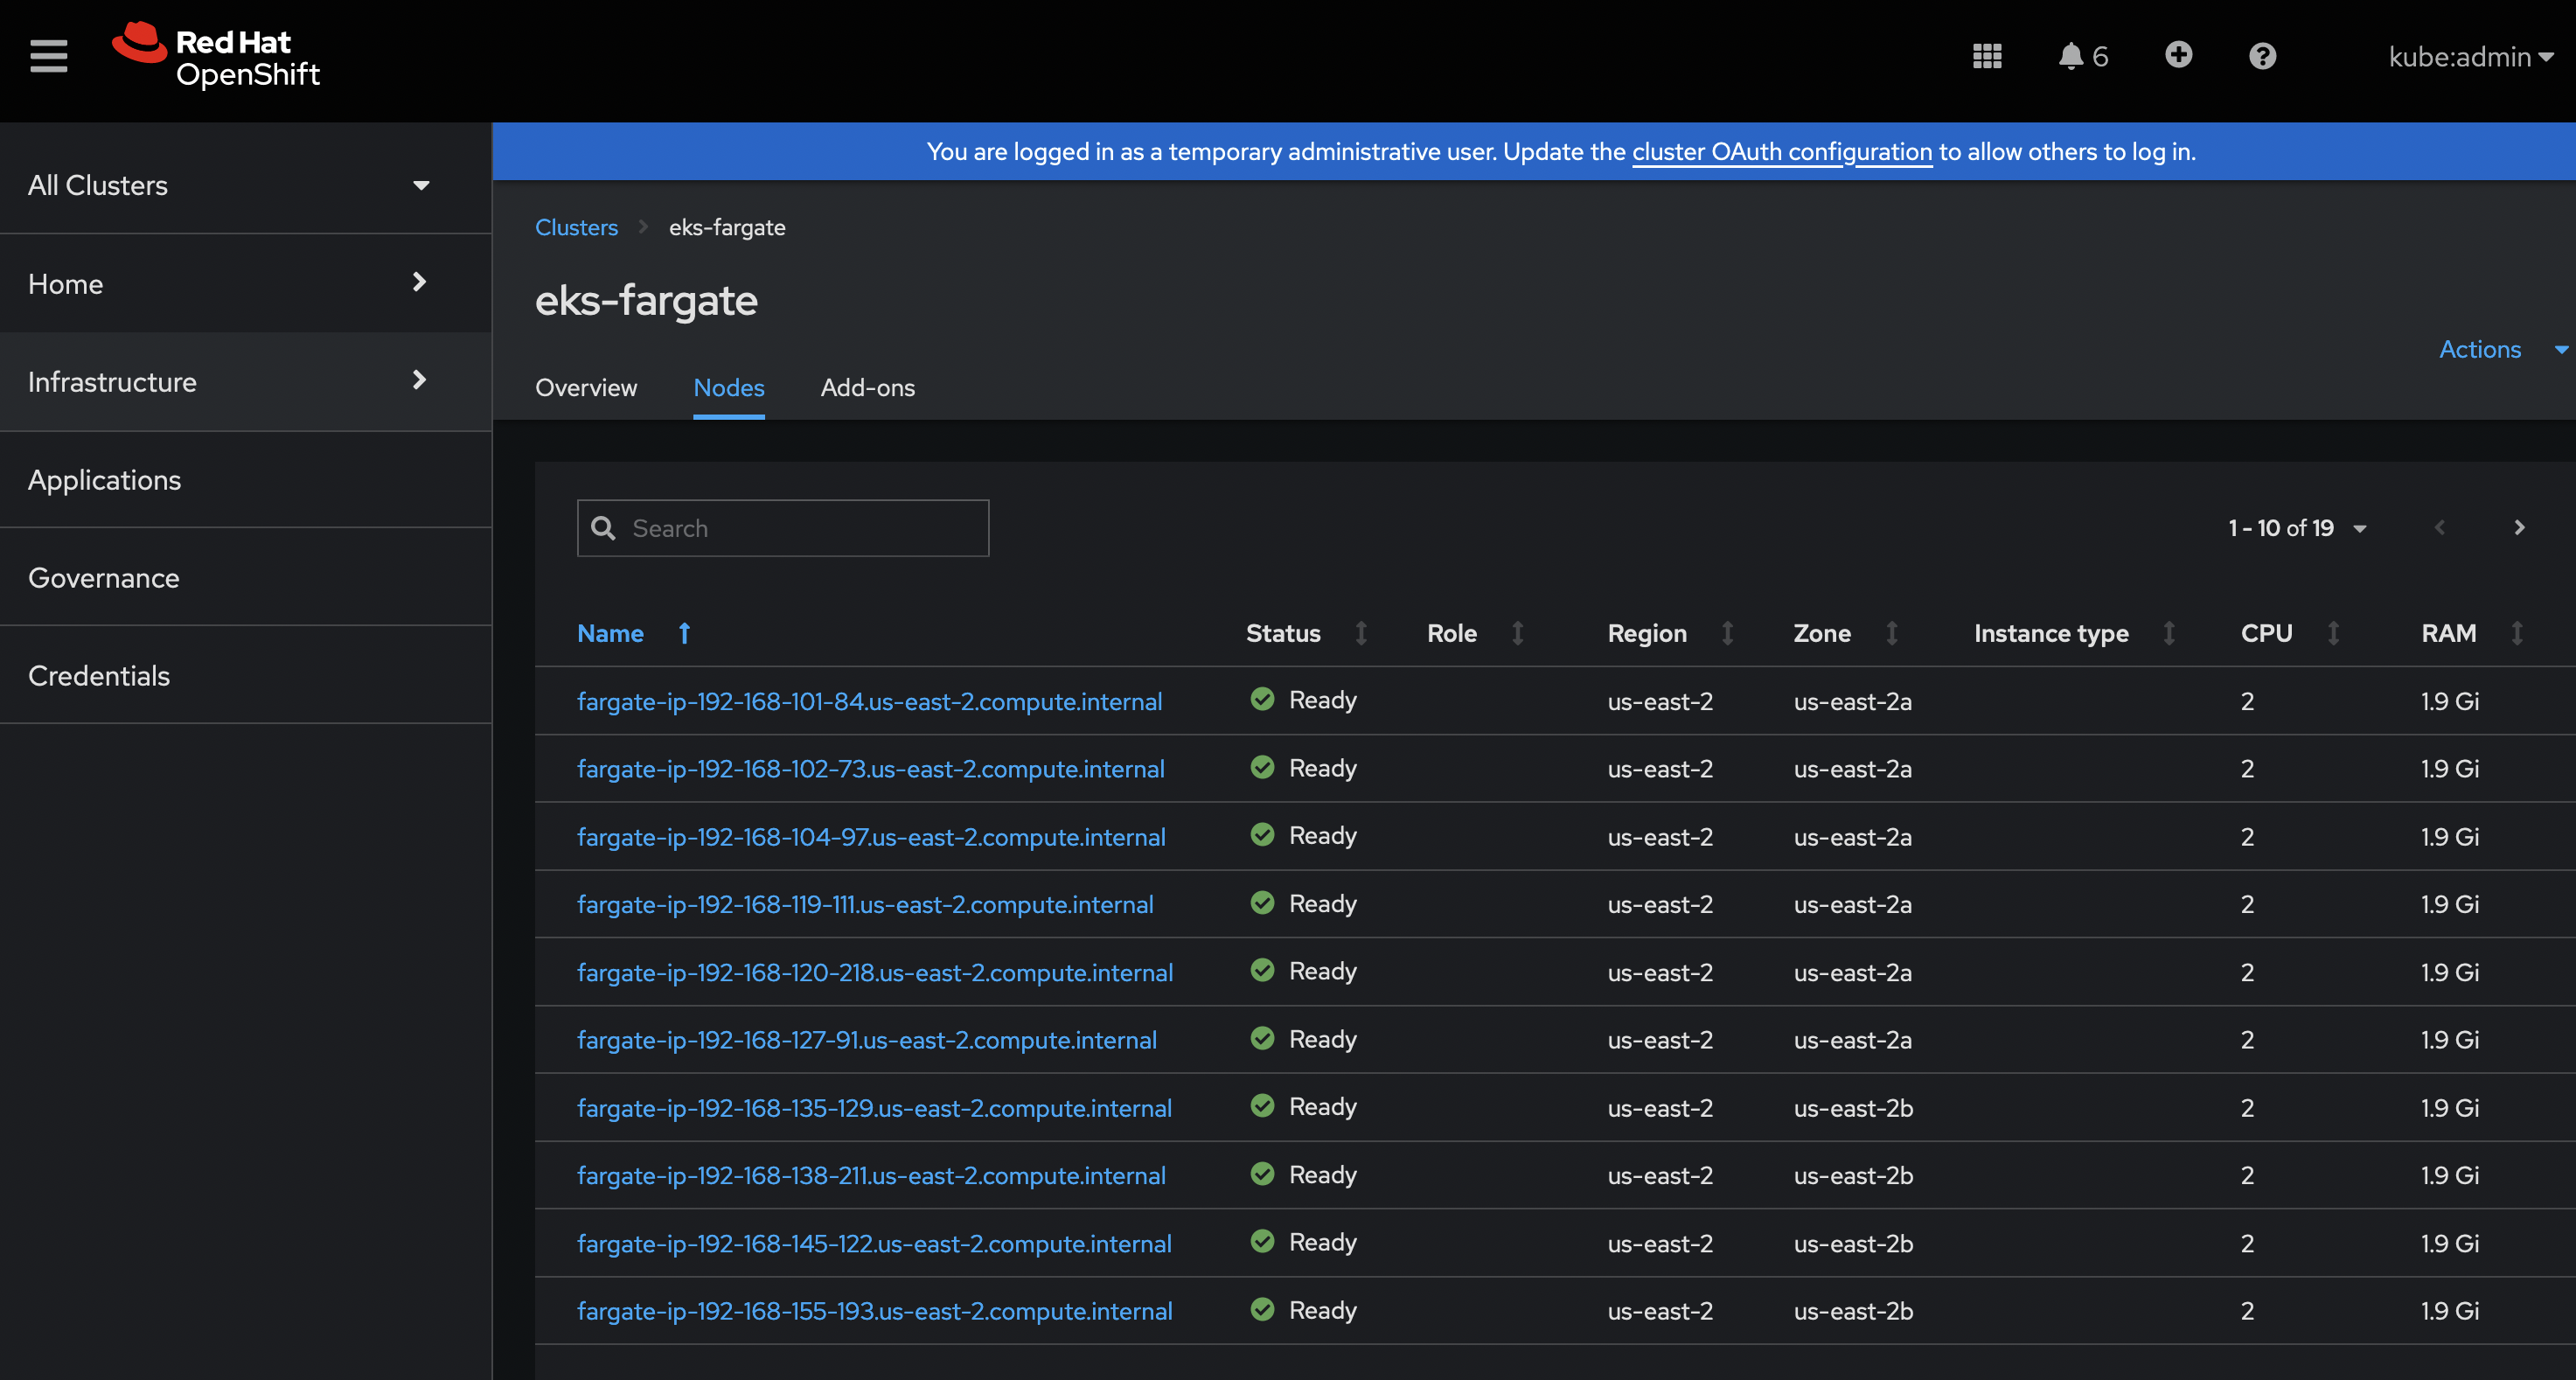Open the hamburger navigation menu
The width and height of the screenshot is (2576, 1380).
[x=48, y=56]
